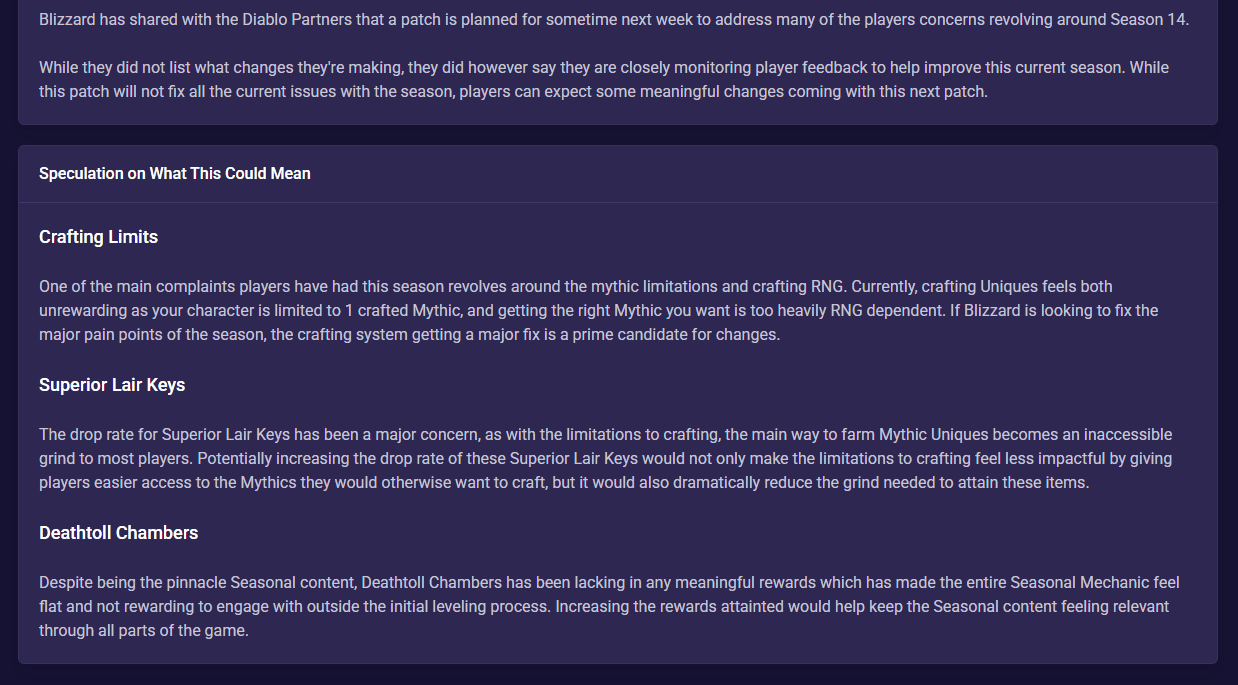Image resolution: width=1238 pixels, height=685 pixels.
Task: Click the "Speculation on What This Could Mean" header
Action: point(175,174)
